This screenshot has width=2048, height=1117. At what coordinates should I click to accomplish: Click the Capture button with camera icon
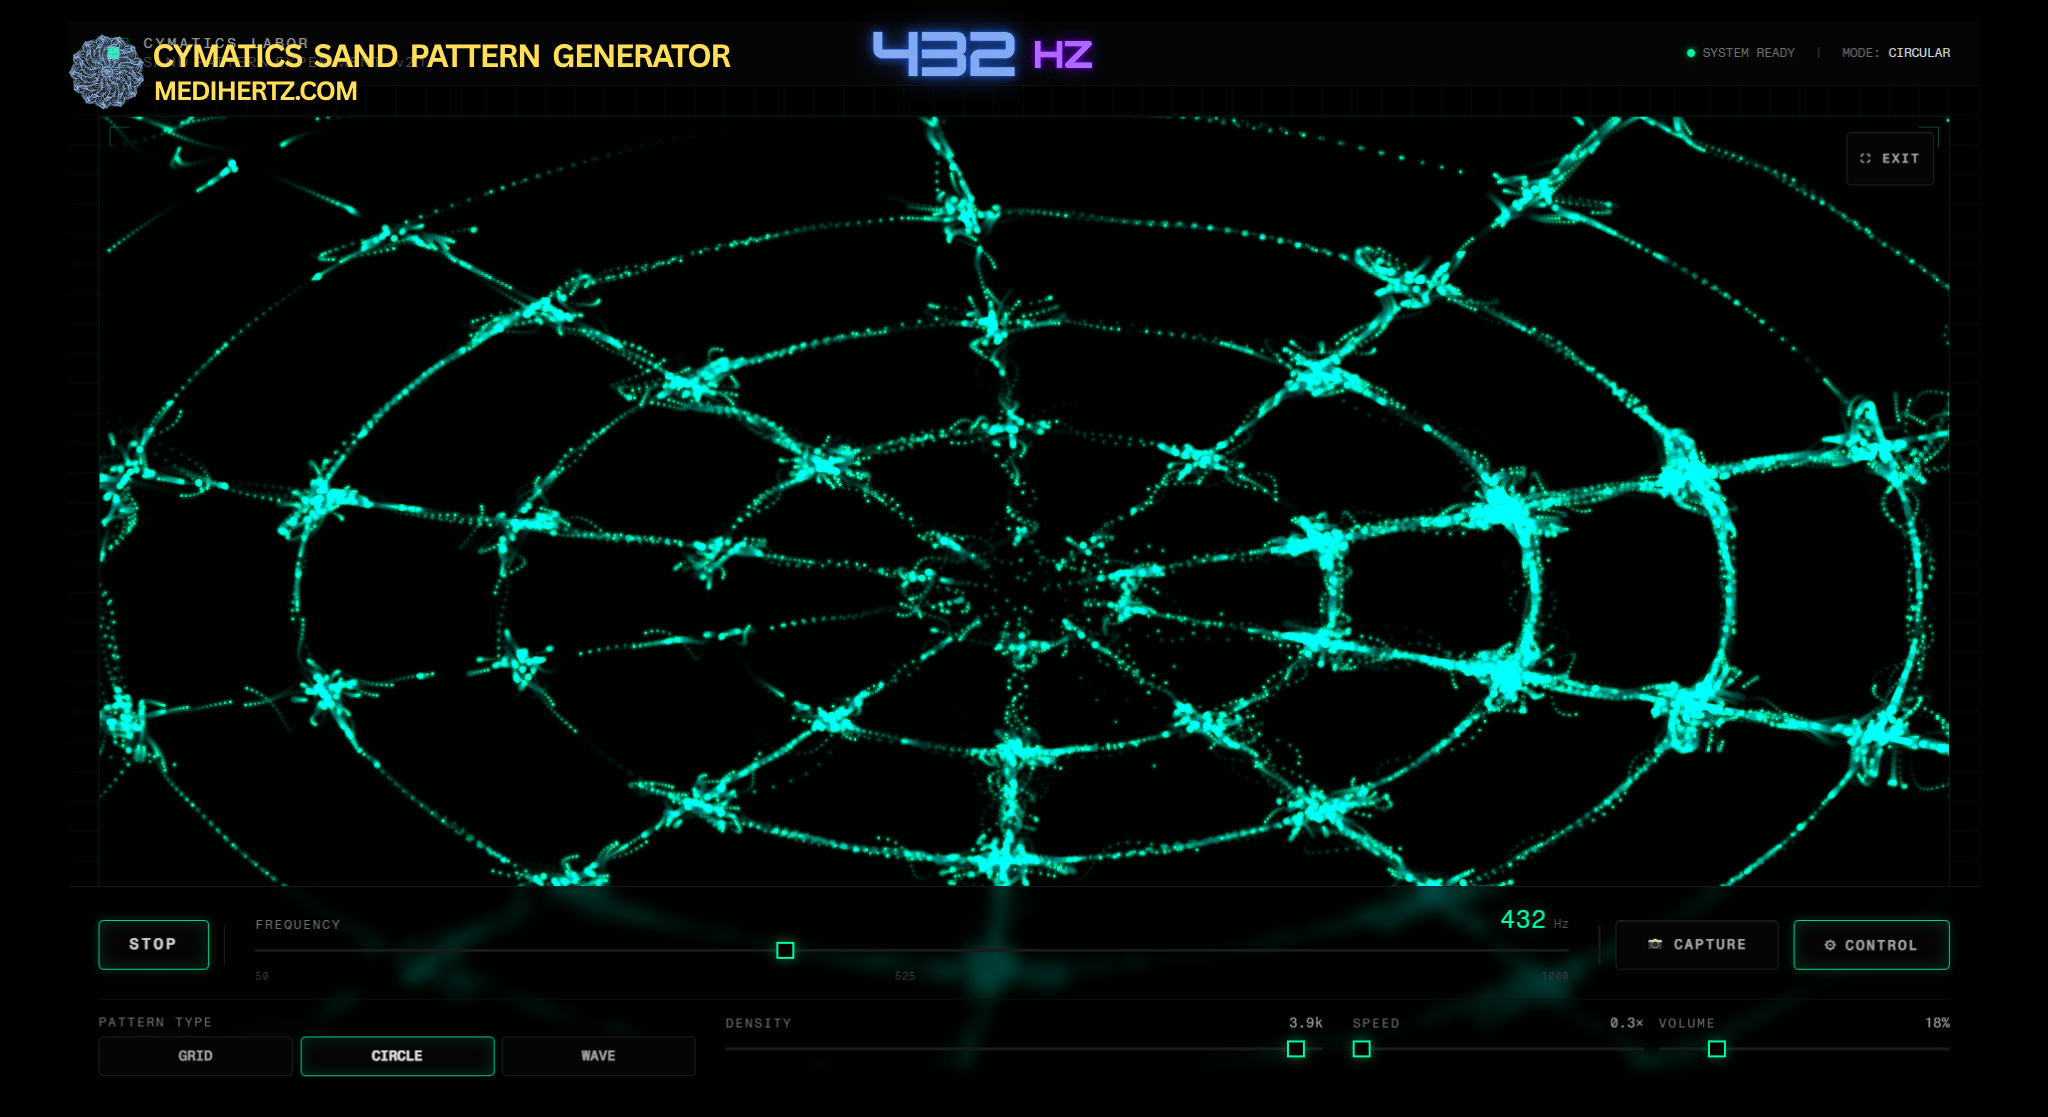(x=1696, y=944)
